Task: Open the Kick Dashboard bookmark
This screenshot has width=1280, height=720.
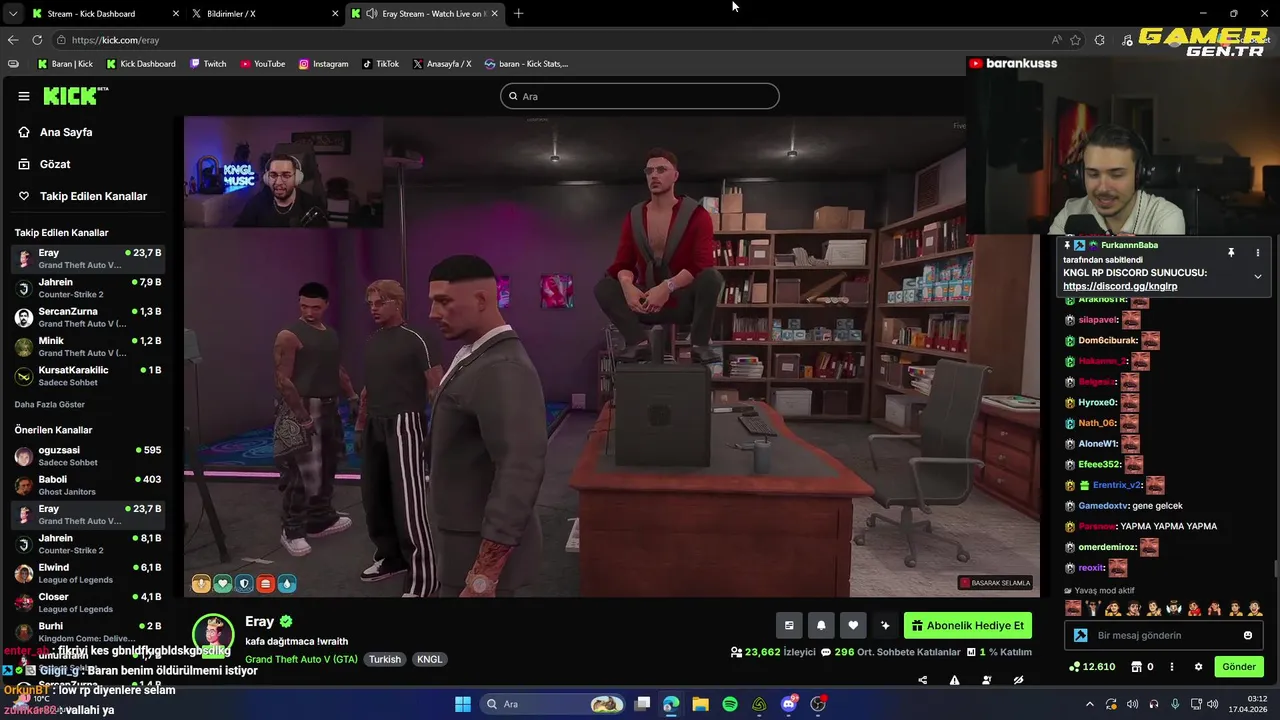Action: (x=139, y=64)
